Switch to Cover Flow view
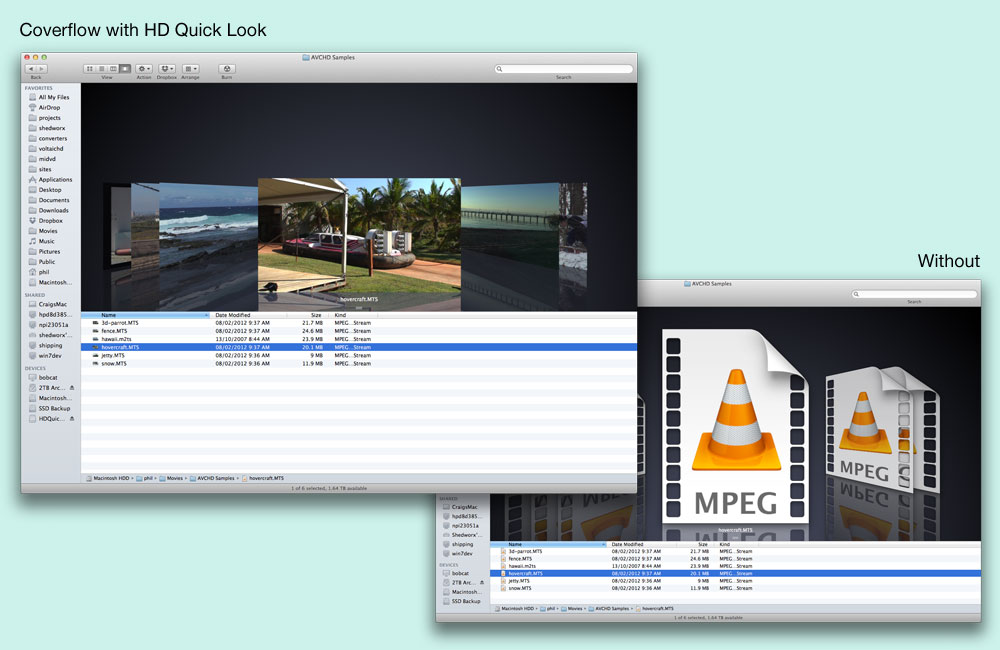The width and height of the screenshot is (1000, 650). tap(126, 69)
